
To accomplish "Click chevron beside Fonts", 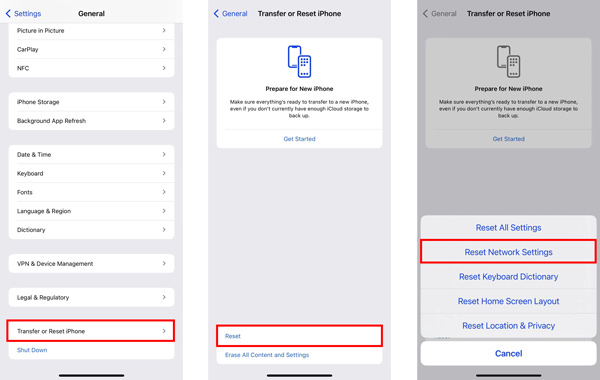I will 164,192.
